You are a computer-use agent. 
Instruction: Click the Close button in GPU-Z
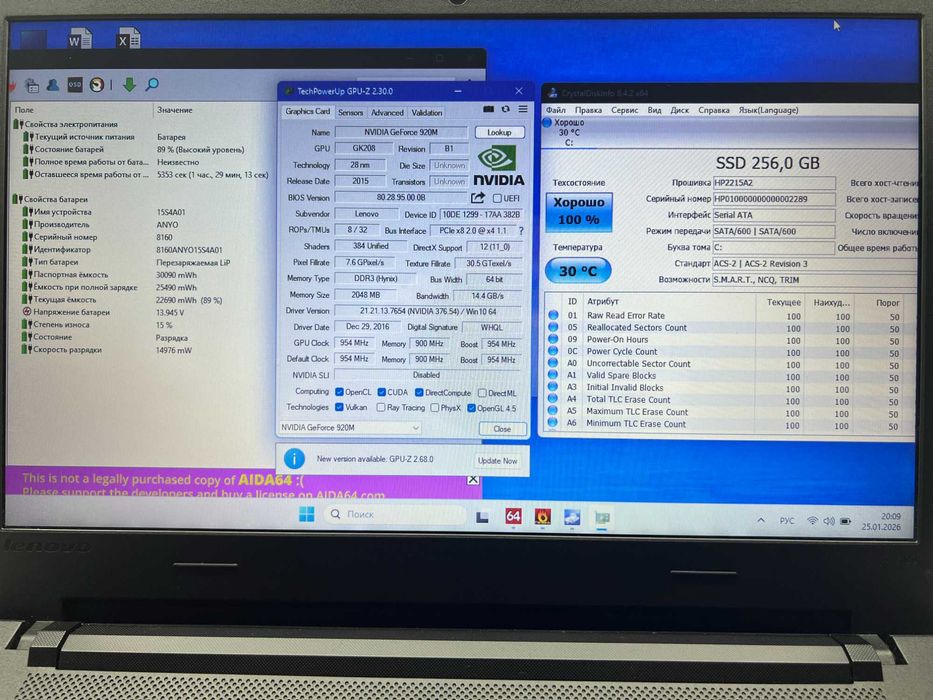click(502, 429)
